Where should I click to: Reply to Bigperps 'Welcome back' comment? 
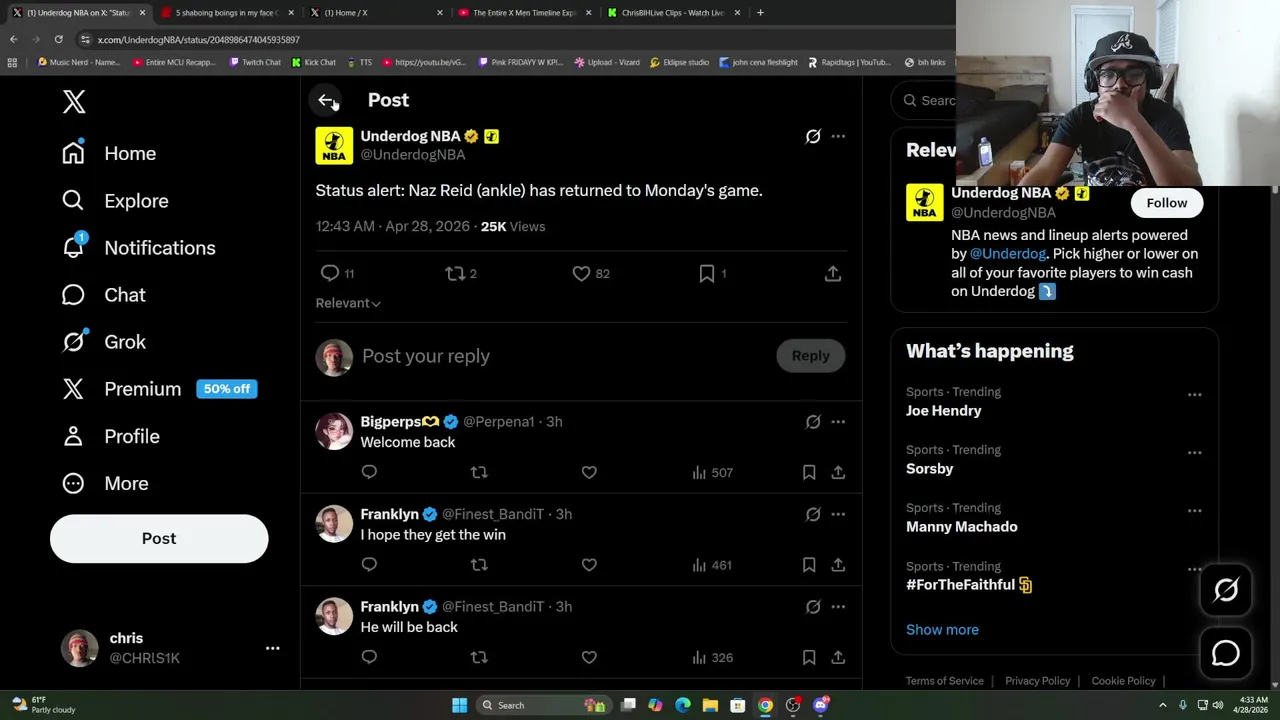coord(369,472)
